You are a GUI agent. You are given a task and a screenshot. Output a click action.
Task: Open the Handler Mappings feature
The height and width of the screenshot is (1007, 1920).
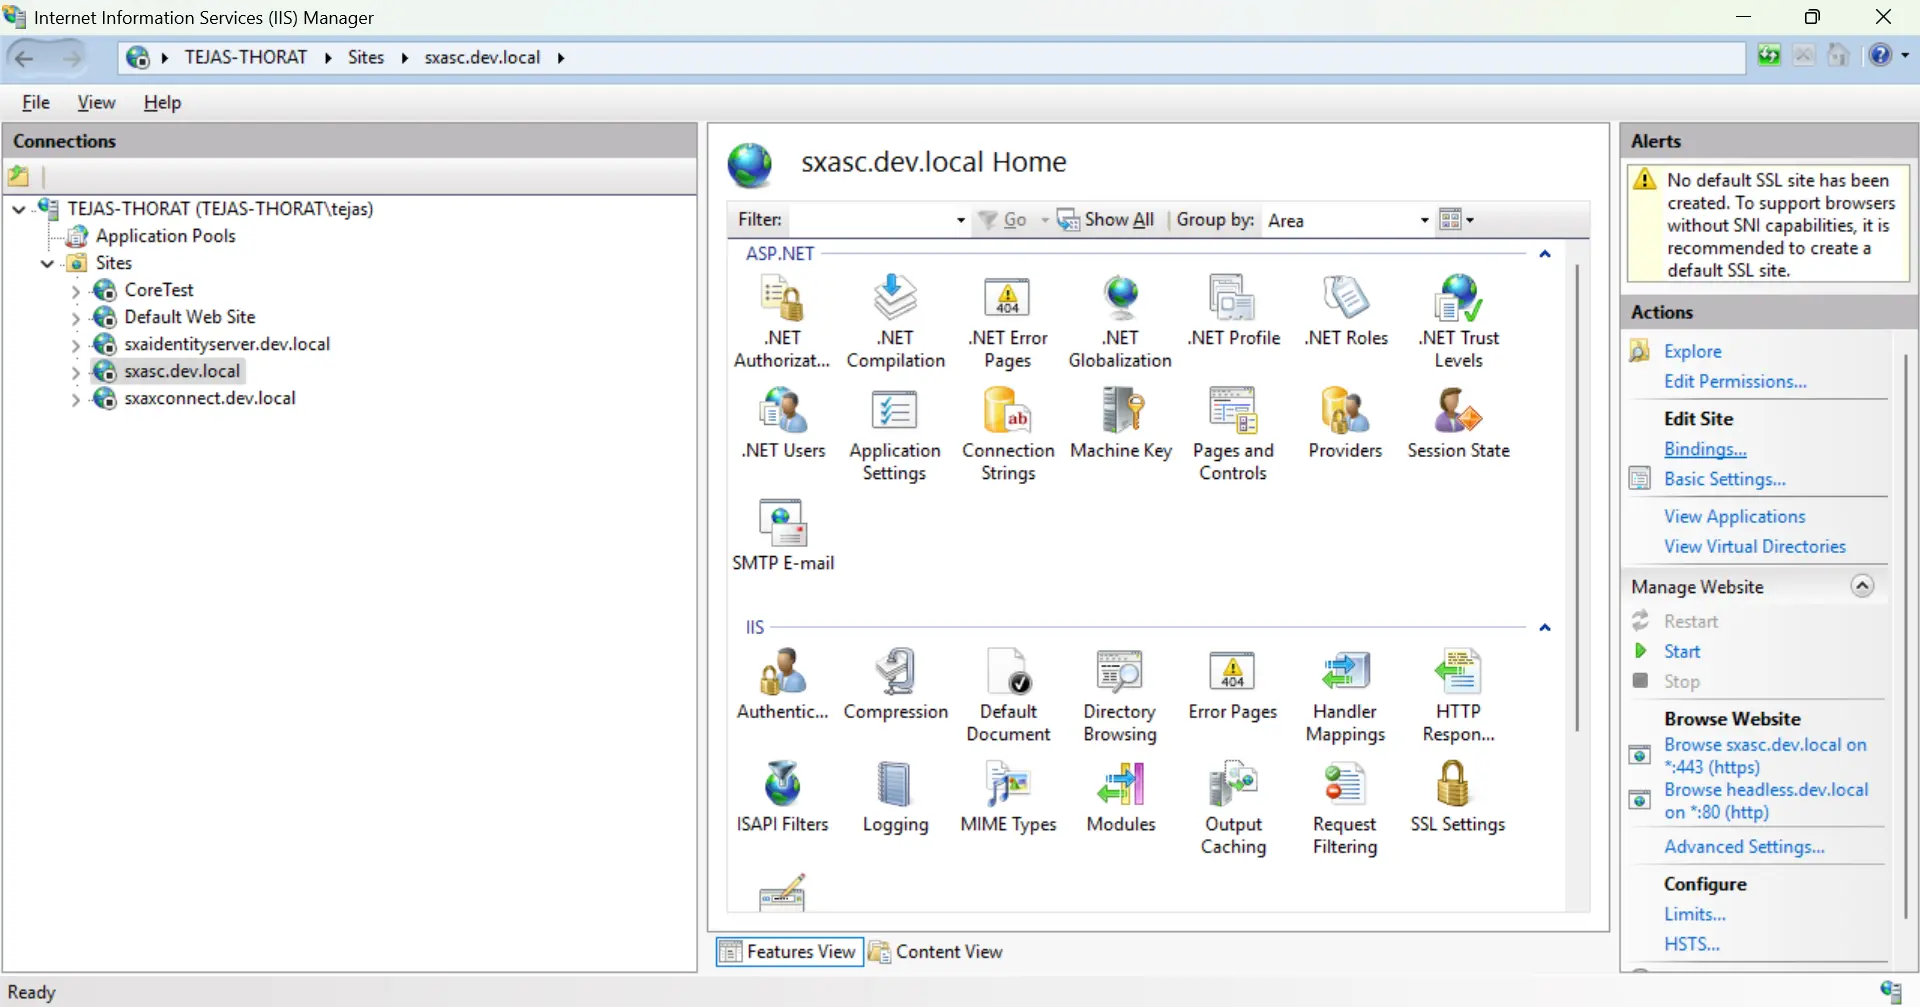1345,695
